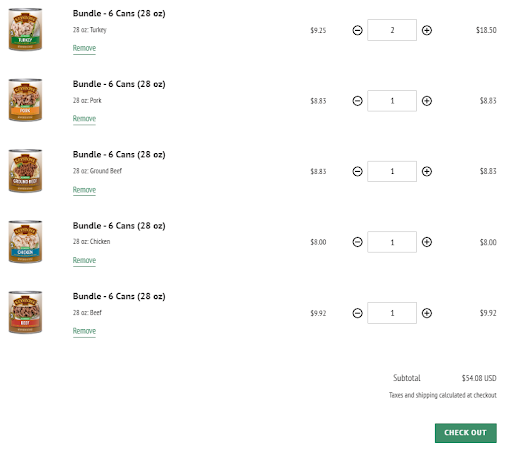The width and height of the screenshot is (512, 449).
Task: Remove the Pork bundle from cart
Action: click(x=84, y=119)
